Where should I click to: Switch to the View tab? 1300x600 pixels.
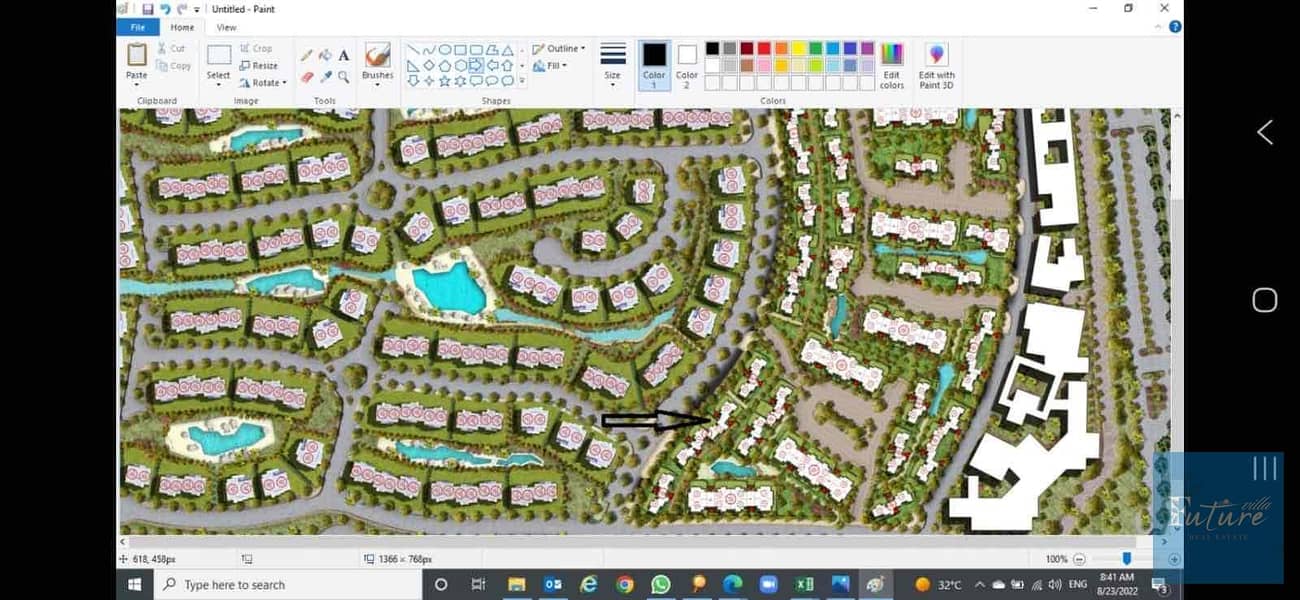tap(227, 27)
